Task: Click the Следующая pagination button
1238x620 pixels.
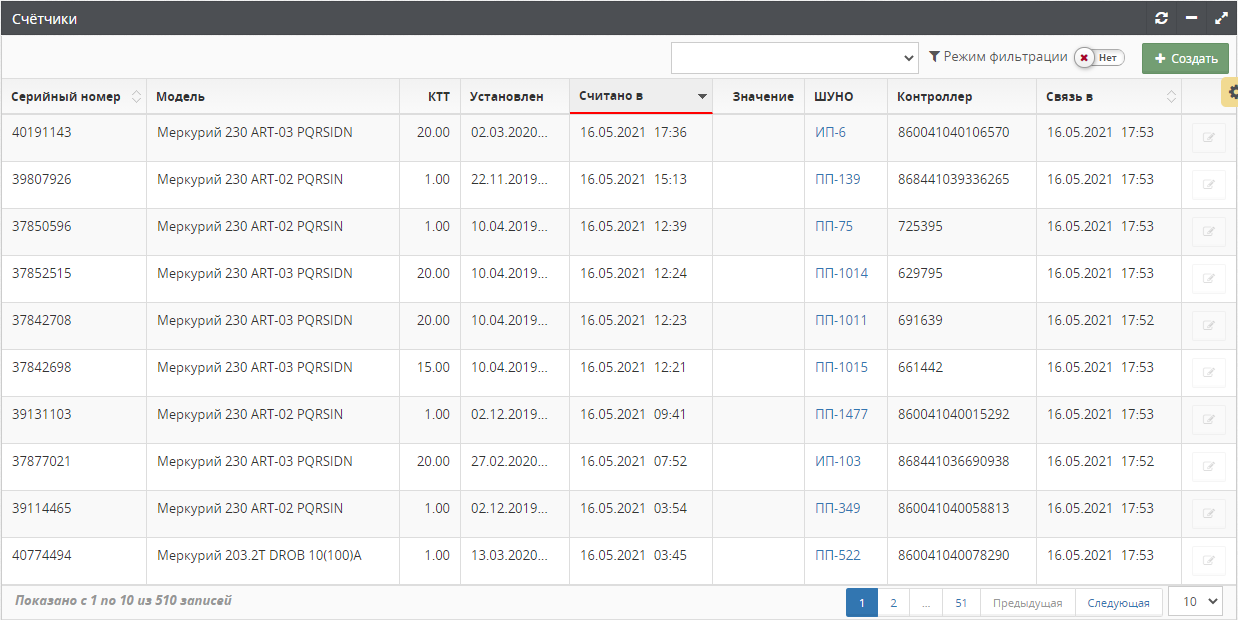Action: click(1118, 603)
